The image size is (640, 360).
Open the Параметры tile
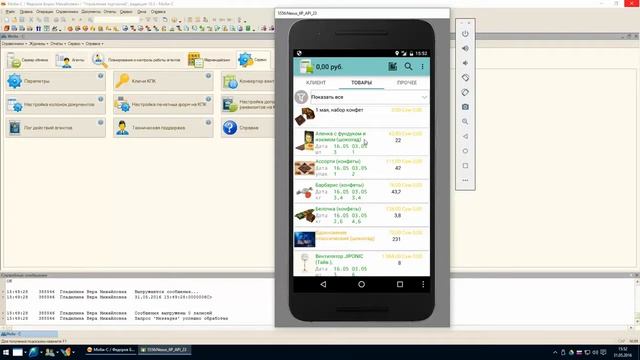coord(56,81)
